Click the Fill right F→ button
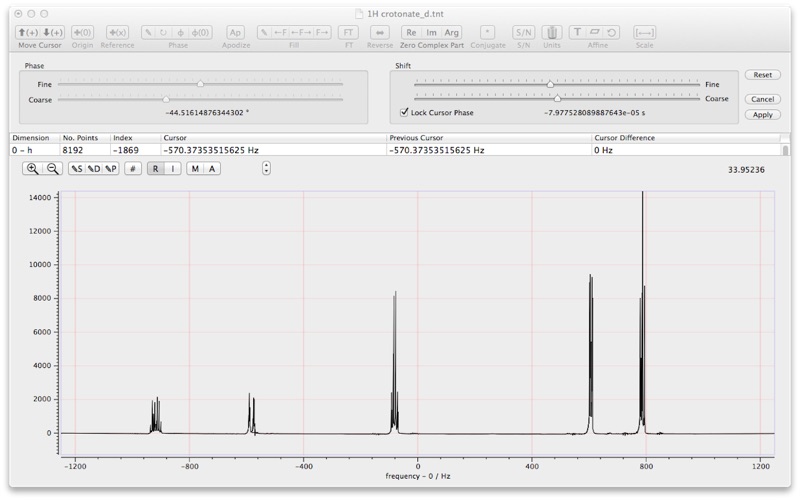 [x=322, y=33]
